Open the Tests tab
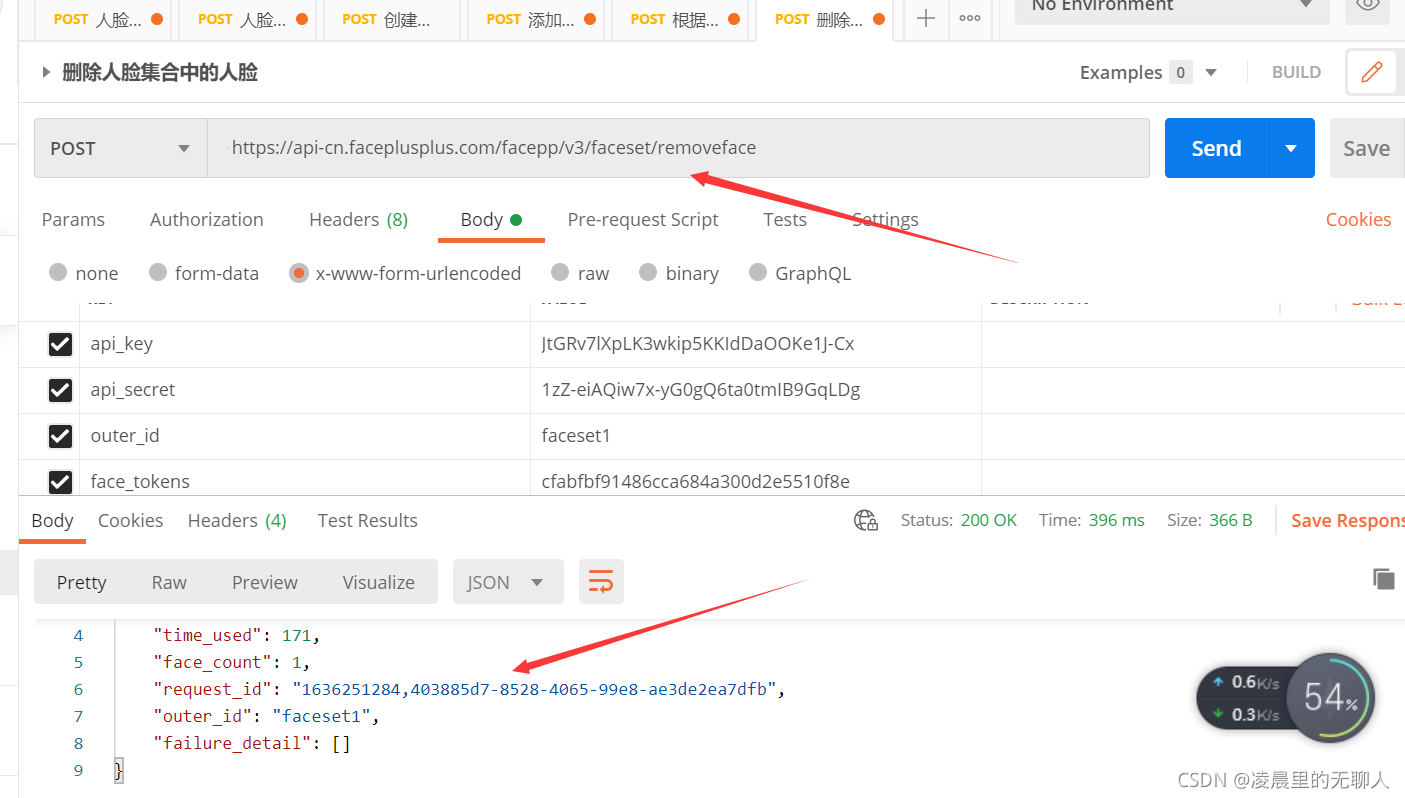This screenshot has width=1405, height=798. [785, 220]
